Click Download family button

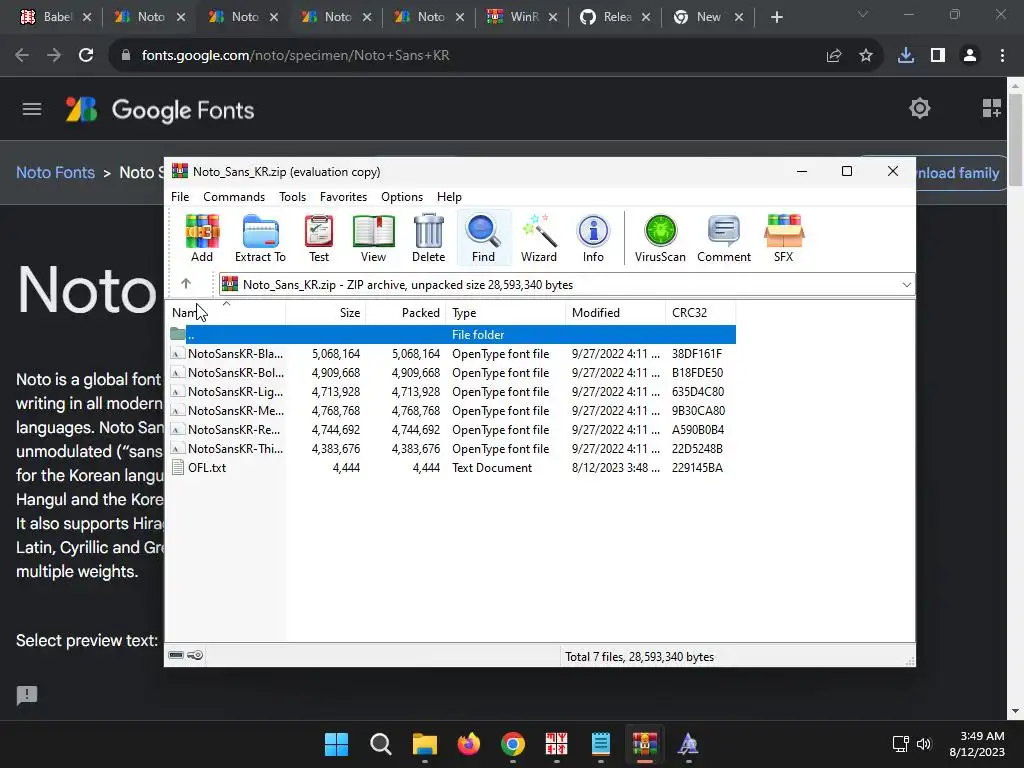957,173
